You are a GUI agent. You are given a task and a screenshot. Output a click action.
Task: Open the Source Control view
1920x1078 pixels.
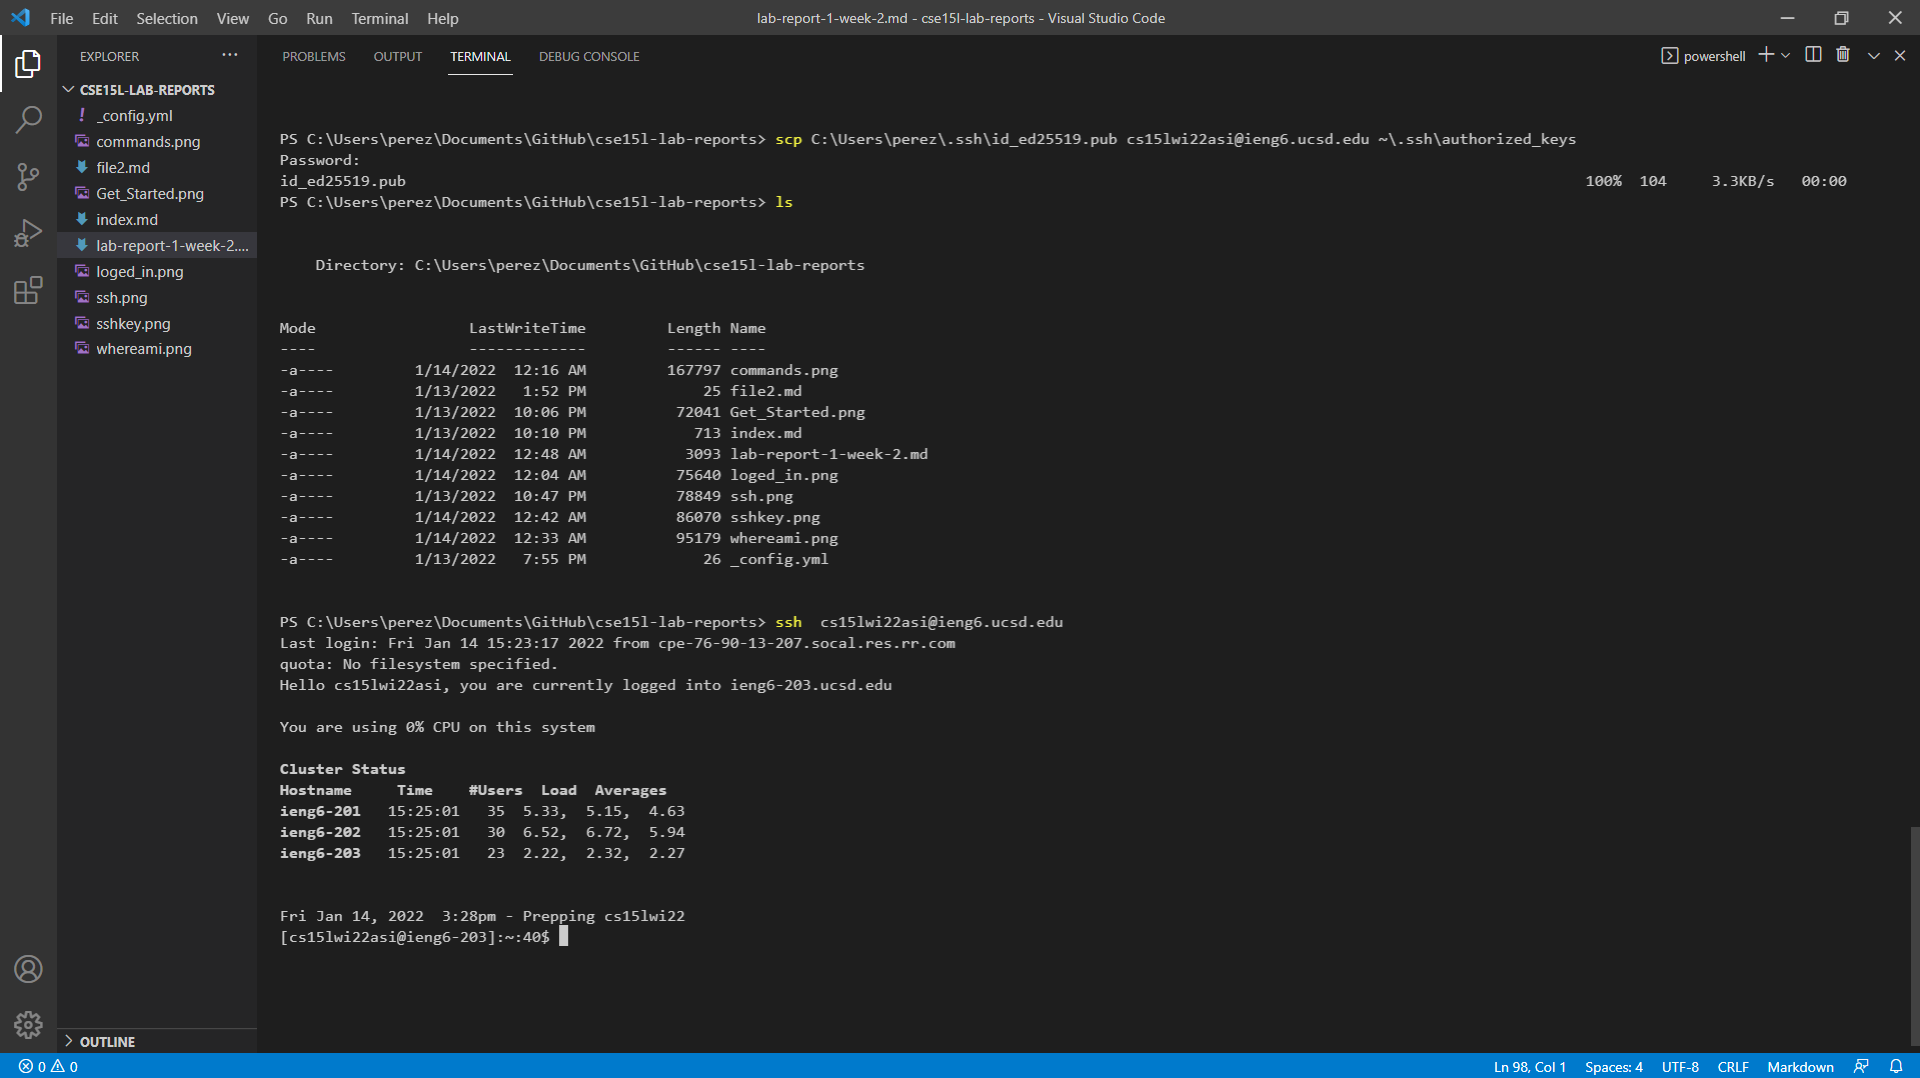tap(28, 177)
